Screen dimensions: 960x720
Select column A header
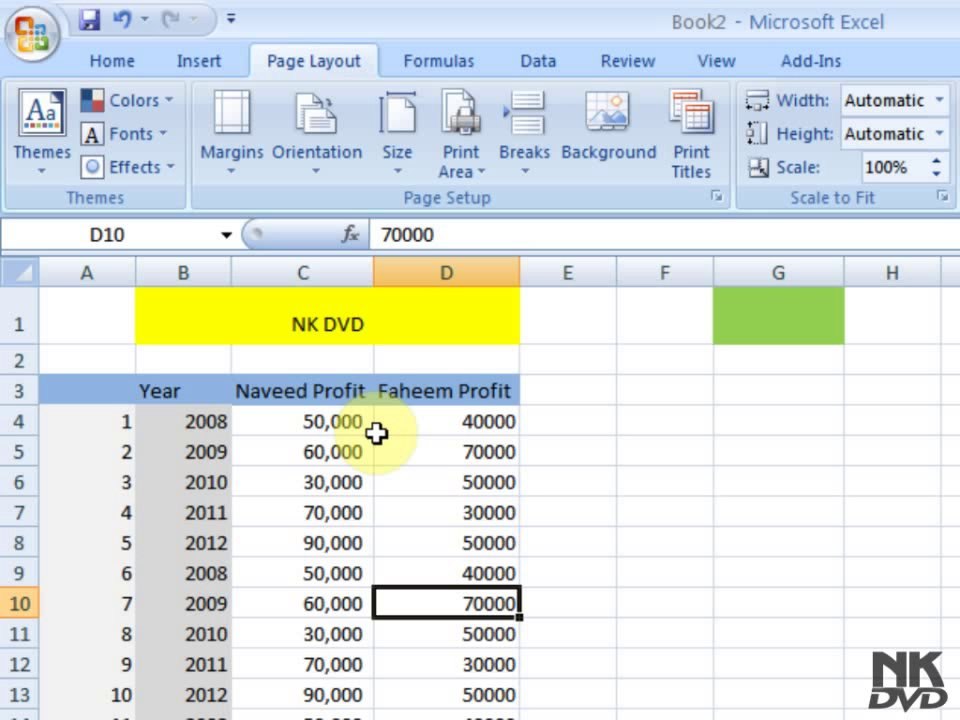pos(87,272)
